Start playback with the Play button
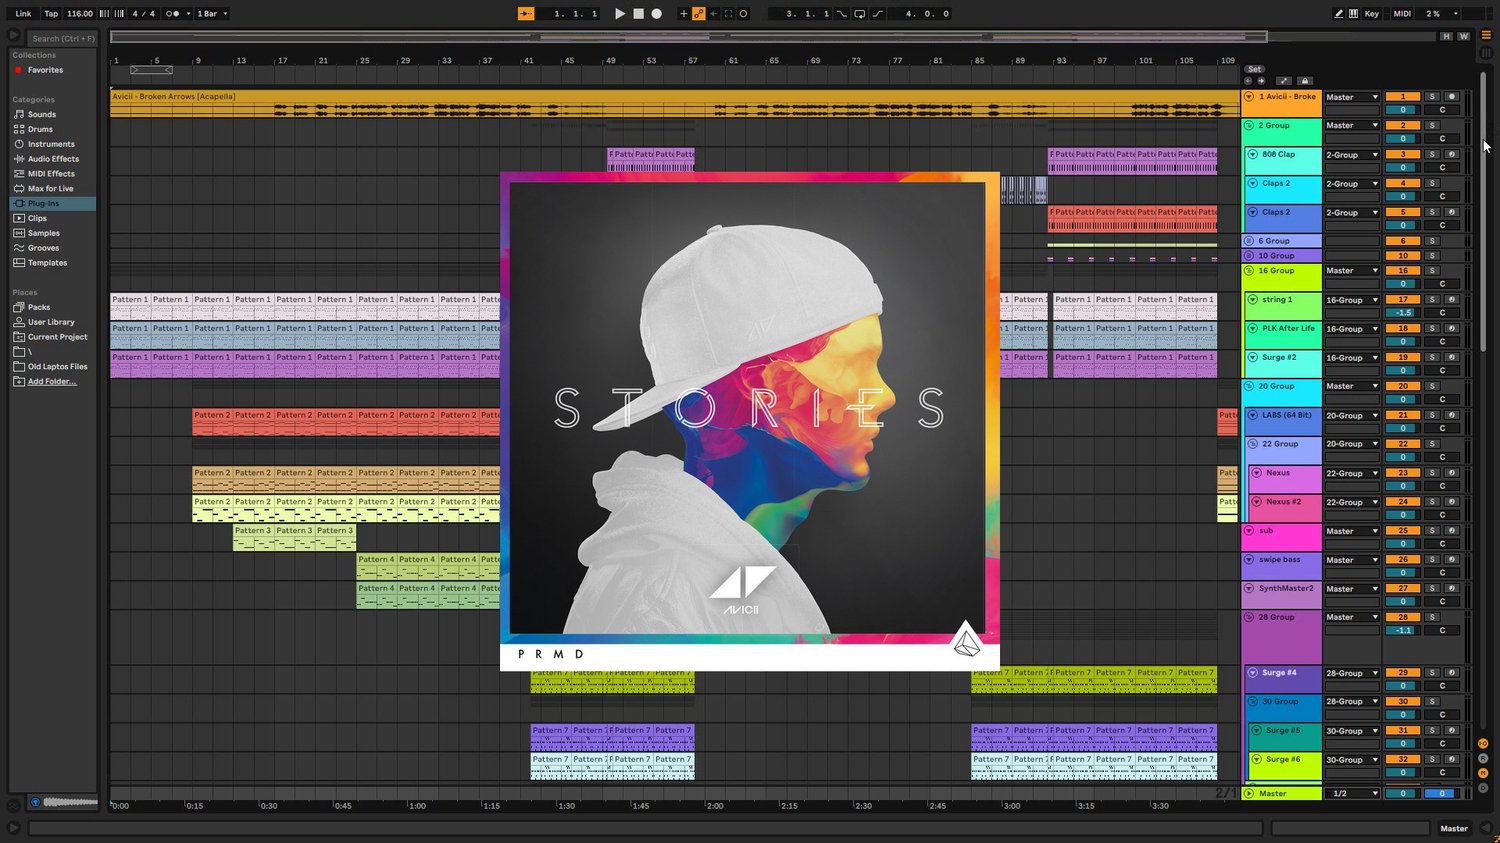Image resolution: width=1500 pixels, height=843 pixels. [x=620, y=14]
